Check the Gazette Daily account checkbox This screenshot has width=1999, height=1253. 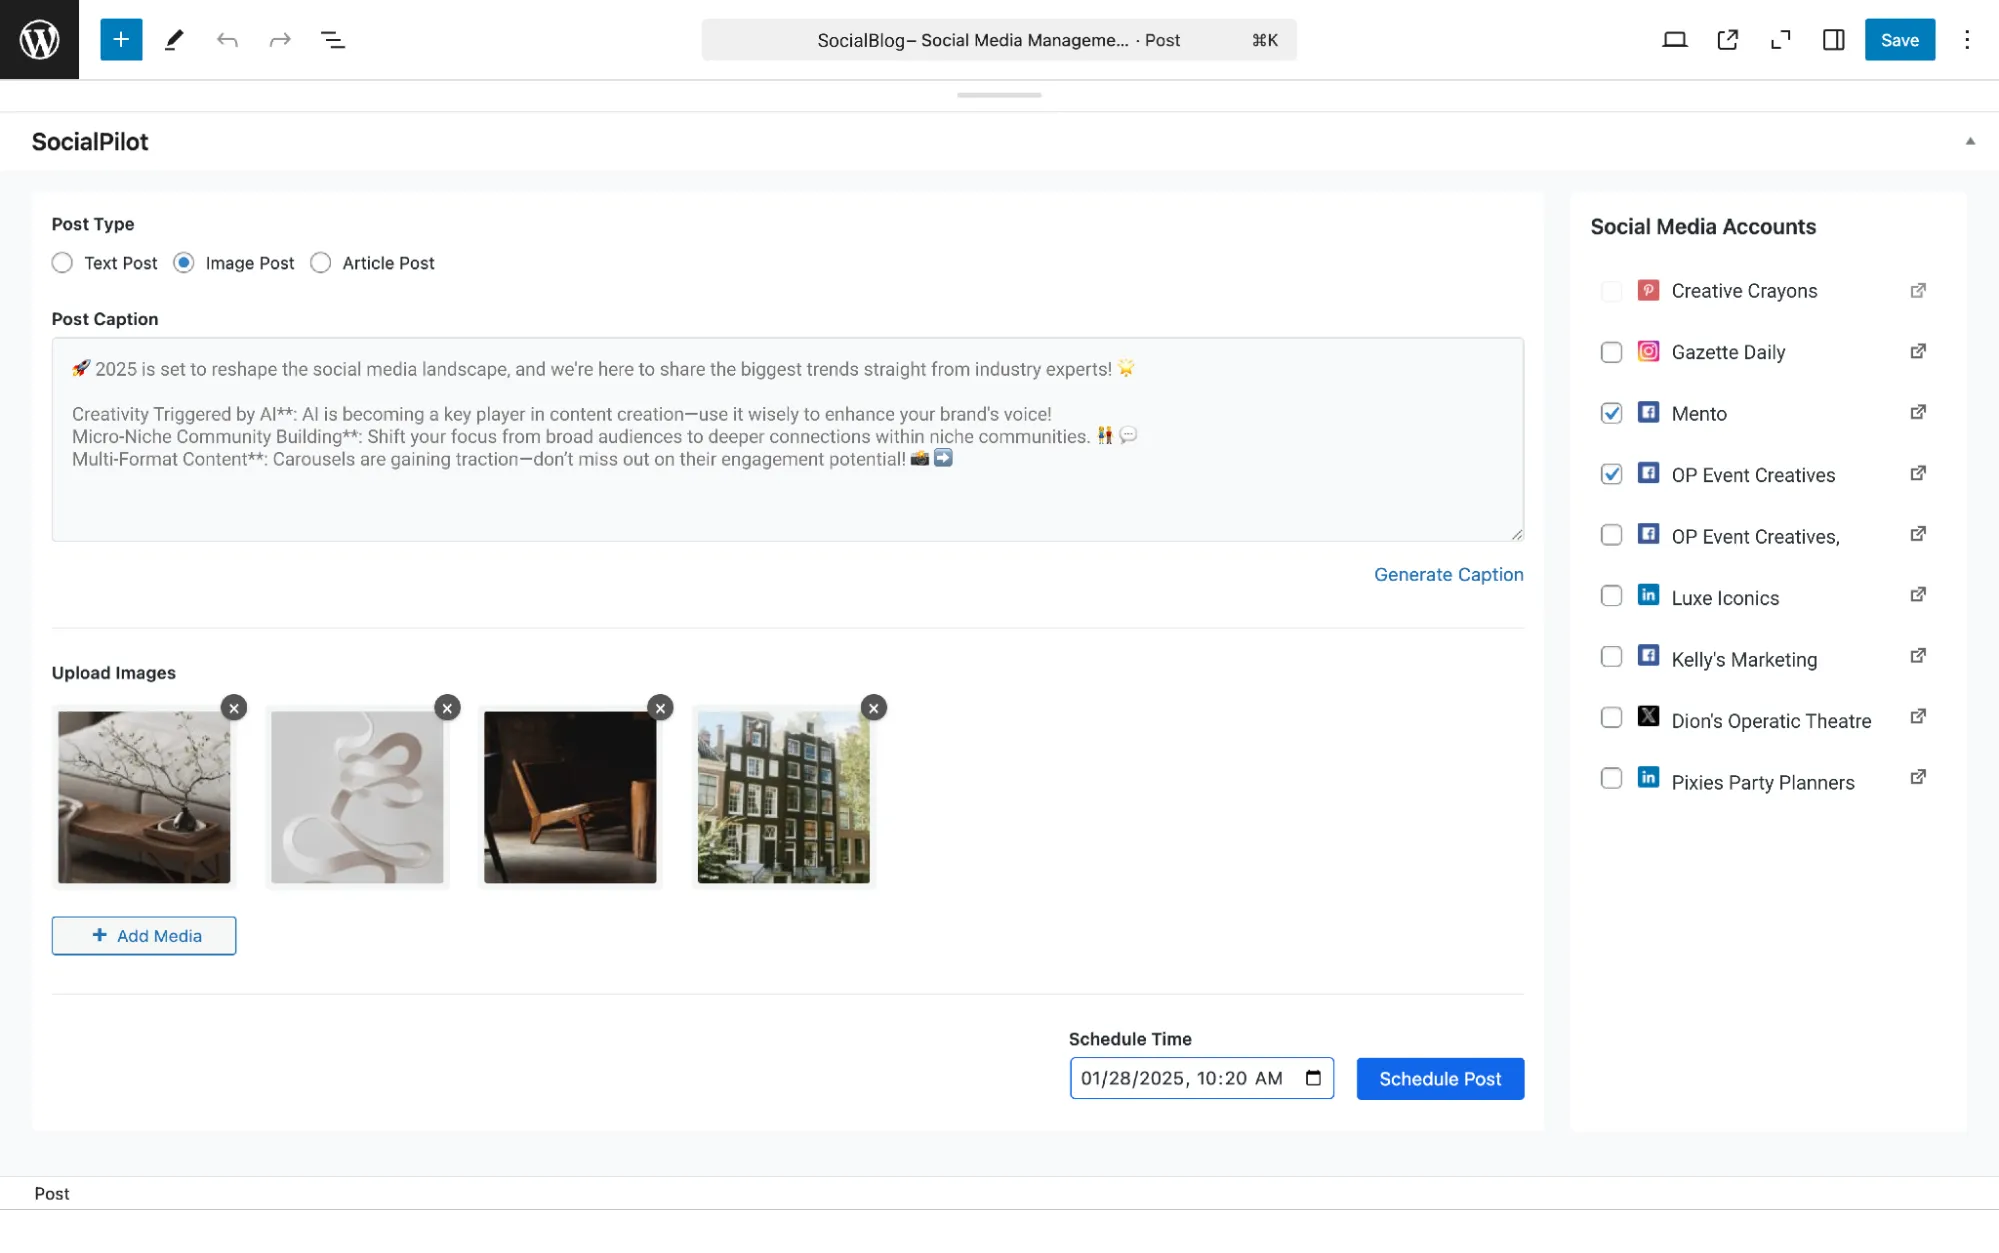pyautogui.click(x=1611, y=352)
